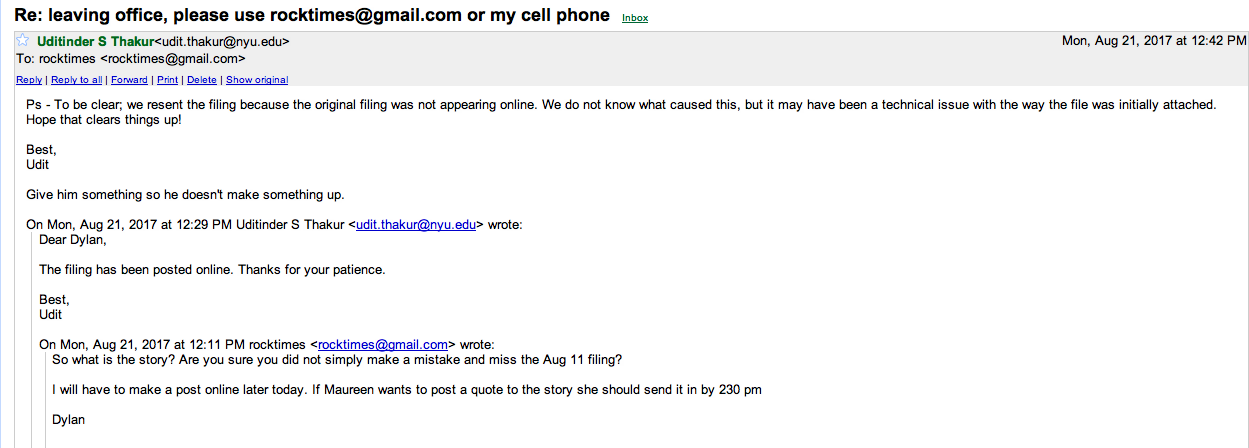Delete this email message

pyautogui.click(x=202, y=80)
